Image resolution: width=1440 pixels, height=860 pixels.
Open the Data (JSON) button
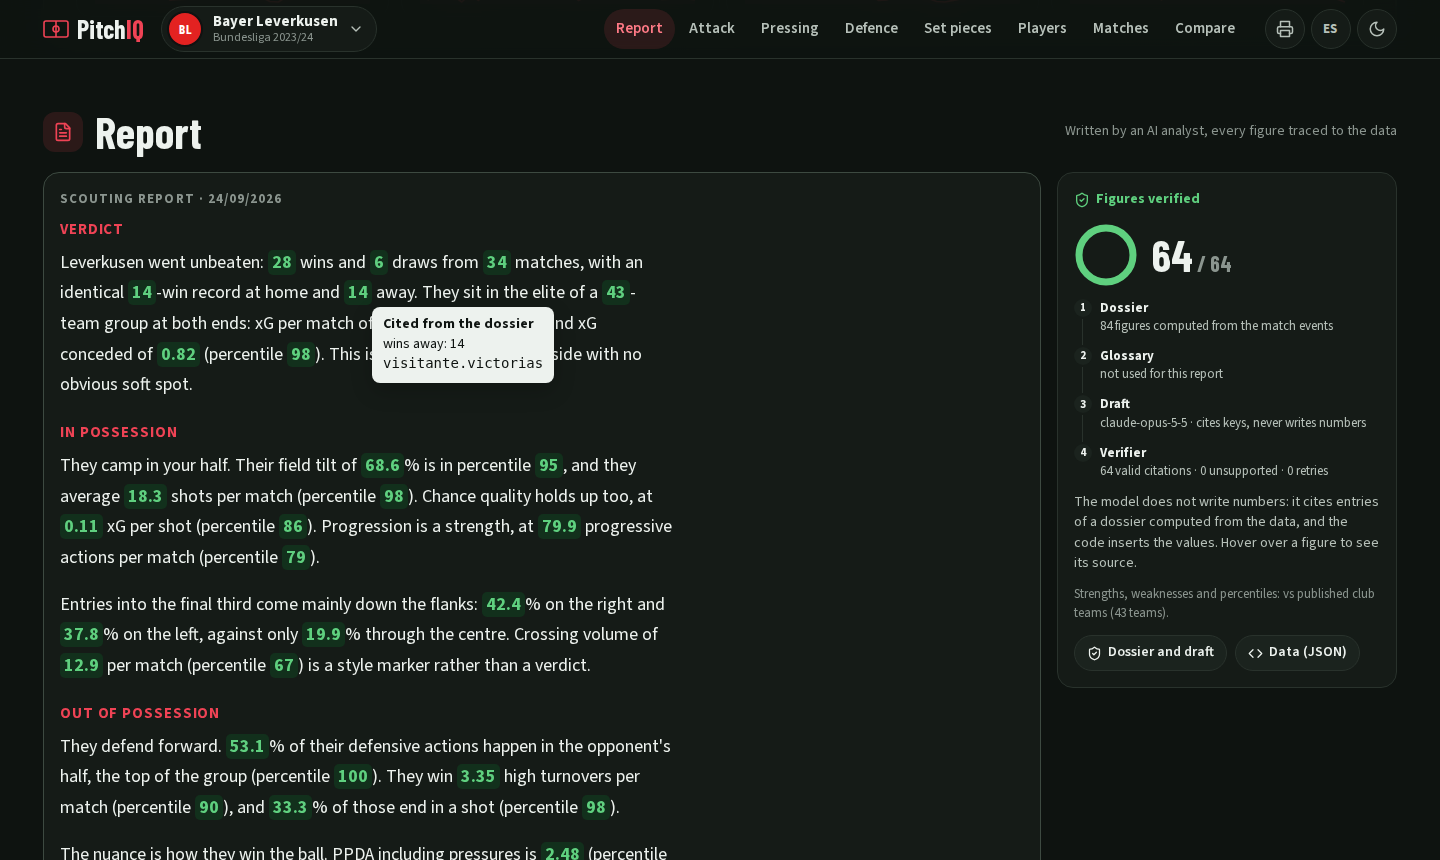(1297, 652)
